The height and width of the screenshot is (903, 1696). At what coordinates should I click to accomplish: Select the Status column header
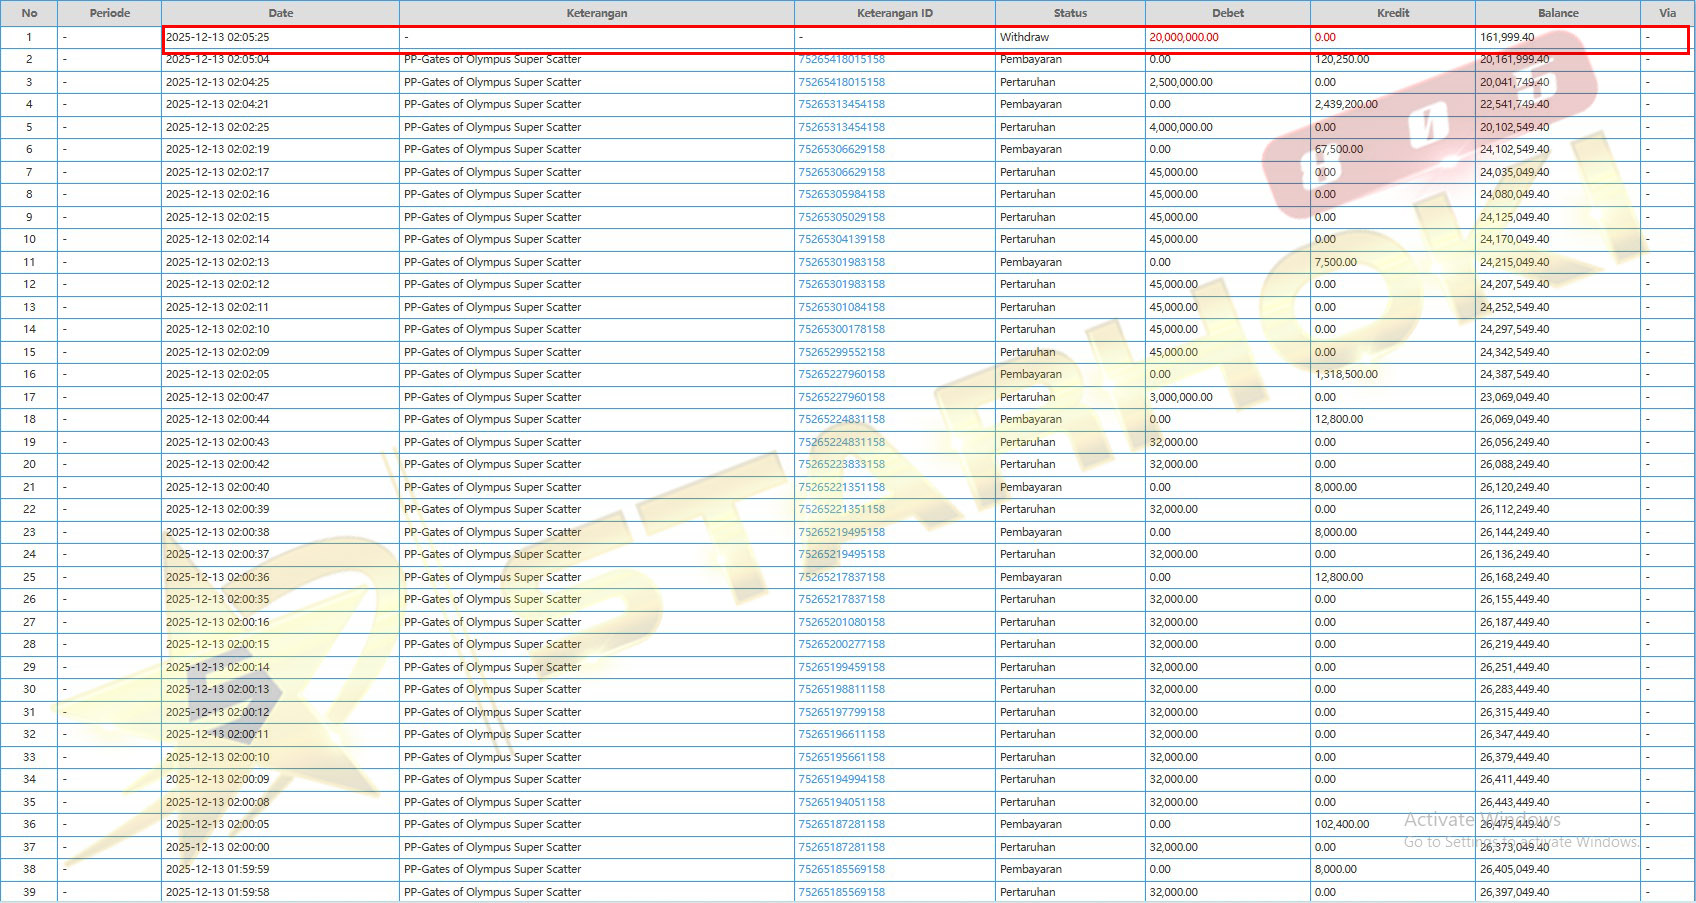[1069, 13]
